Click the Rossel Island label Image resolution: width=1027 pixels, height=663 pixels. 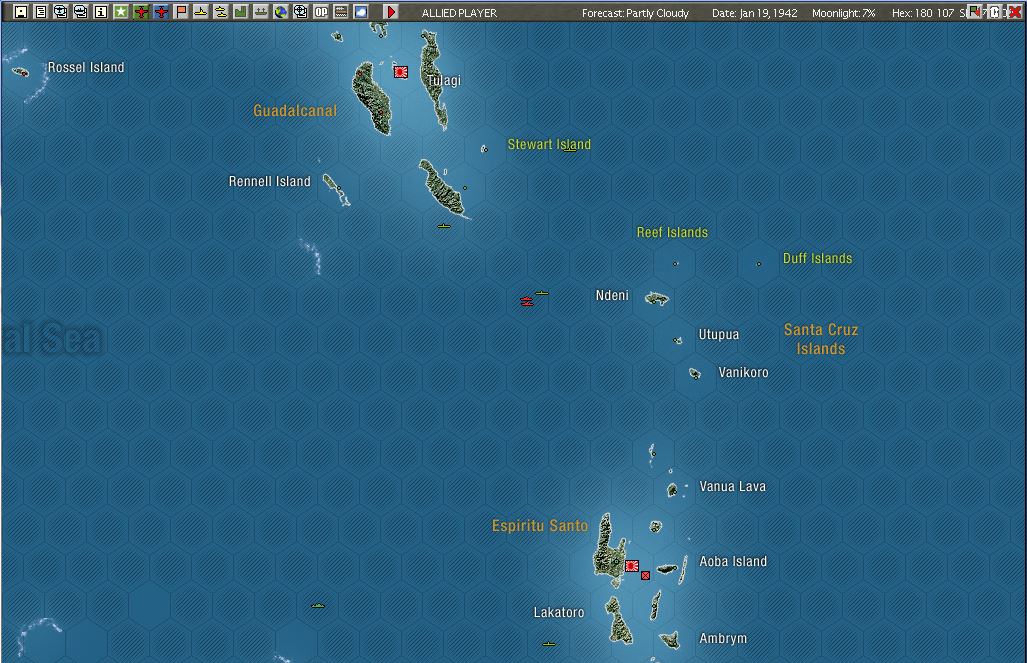pos(86,67)
